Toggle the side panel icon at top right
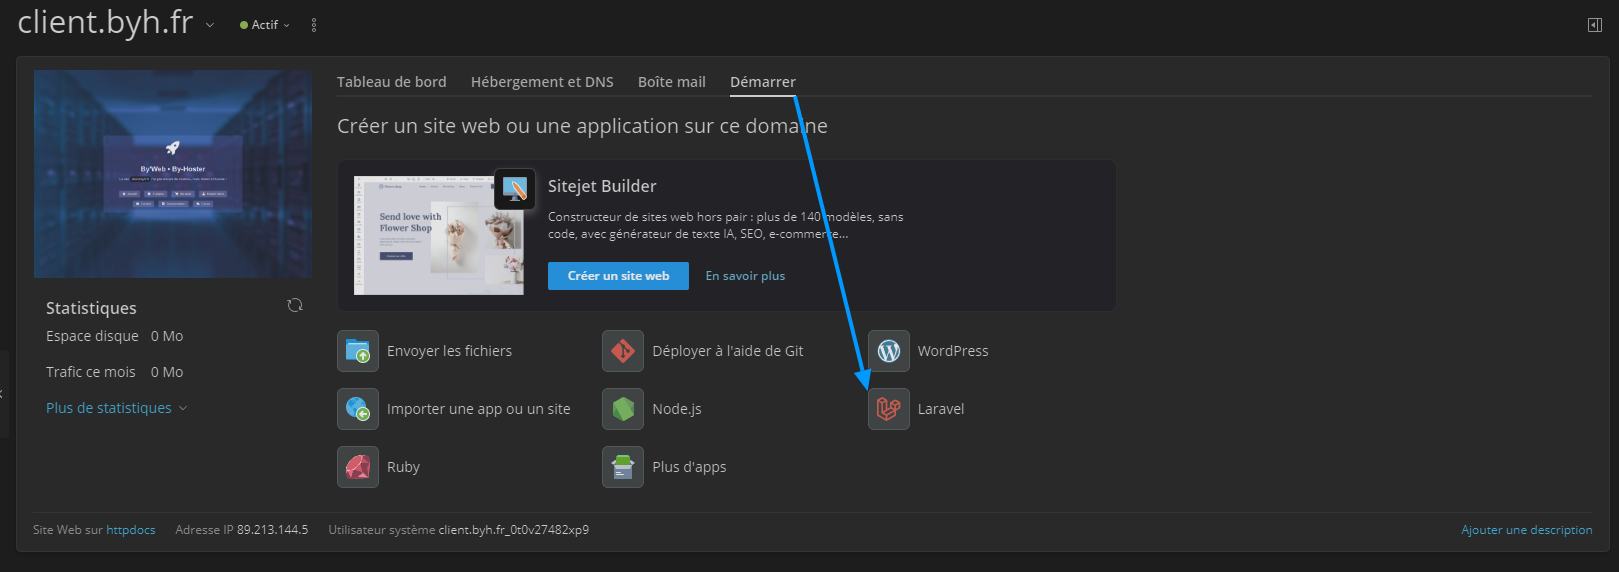 point(1595,25)
